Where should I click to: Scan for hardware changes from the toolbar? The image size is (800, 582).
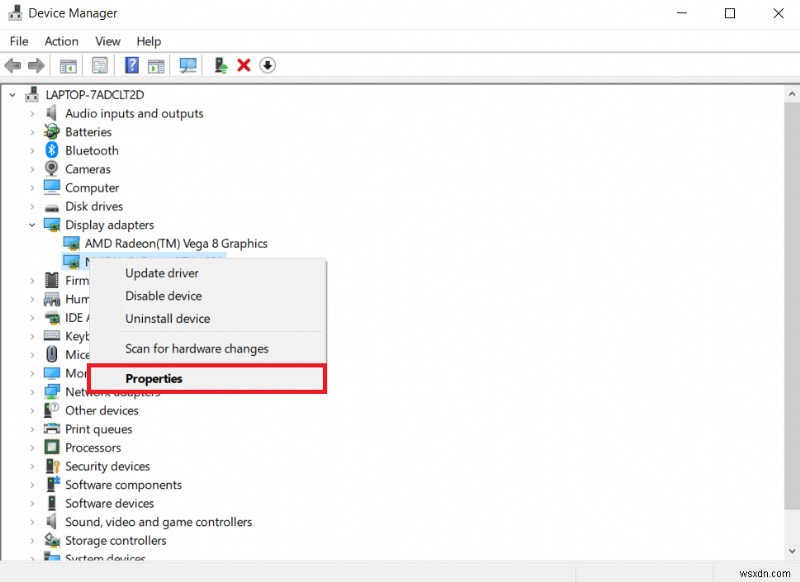click(189, 65)
